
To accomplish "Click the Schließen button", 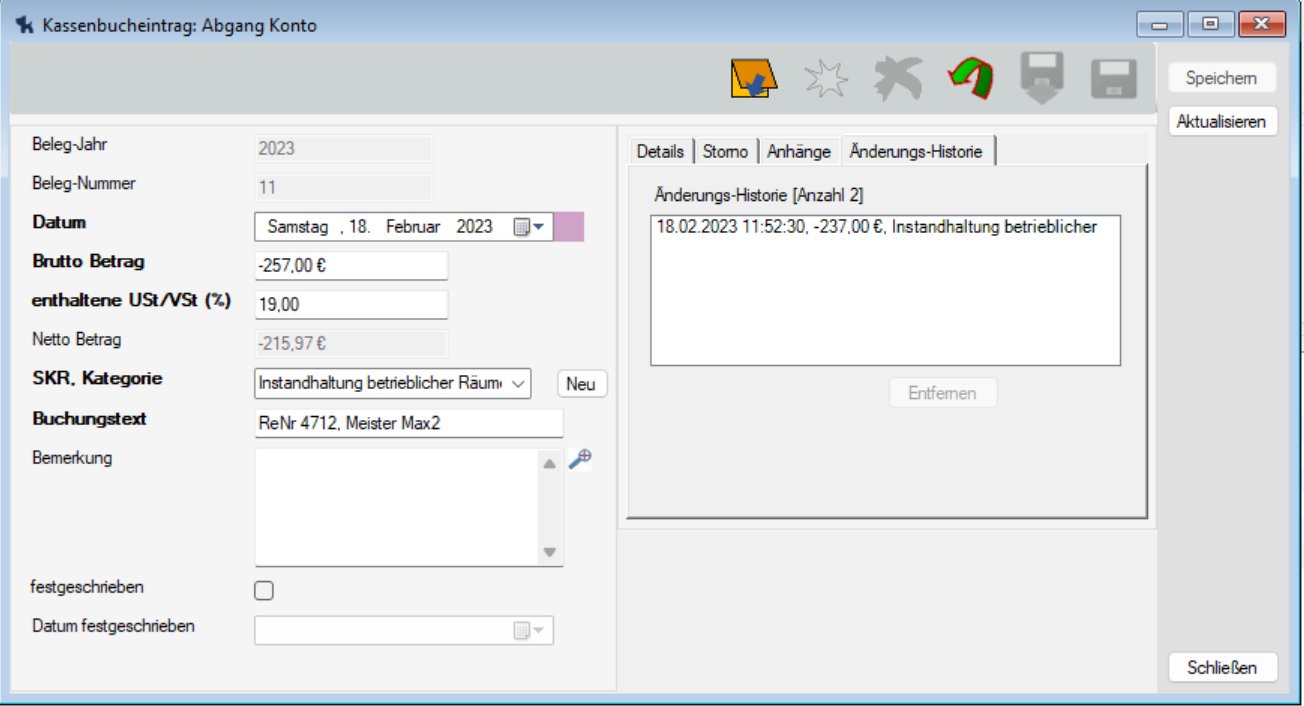I will click(x=1222, y=668).
